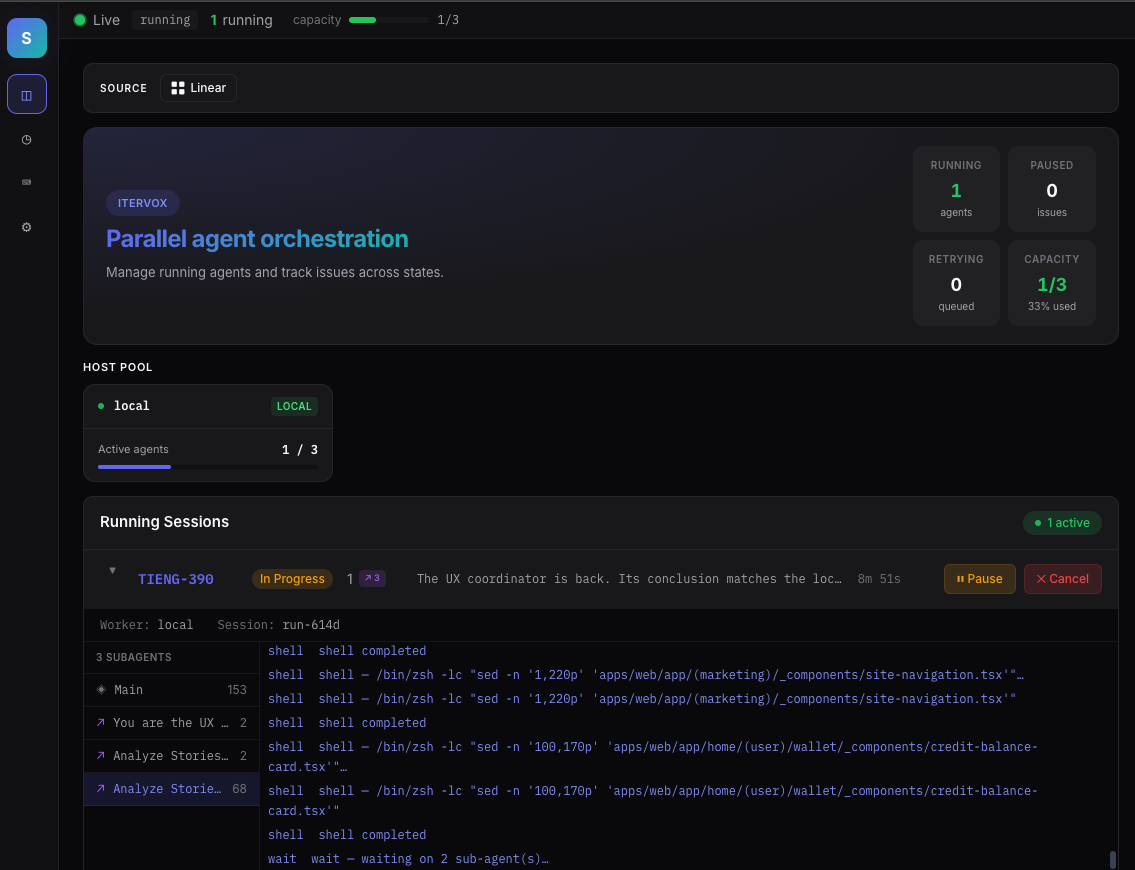
Task: Click the '33% used' capacity text
Action: [x=1052, y=306]
